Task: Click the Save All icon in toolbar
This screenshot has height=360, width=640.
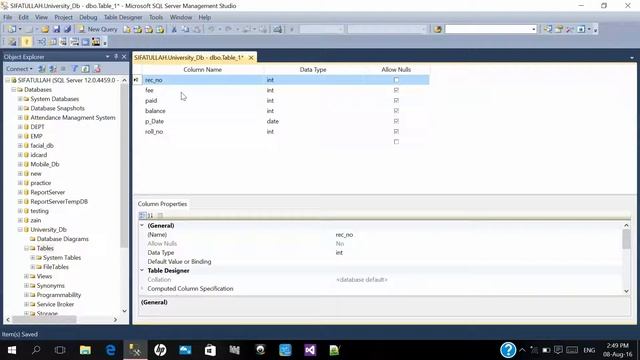Action: (67, 29)
